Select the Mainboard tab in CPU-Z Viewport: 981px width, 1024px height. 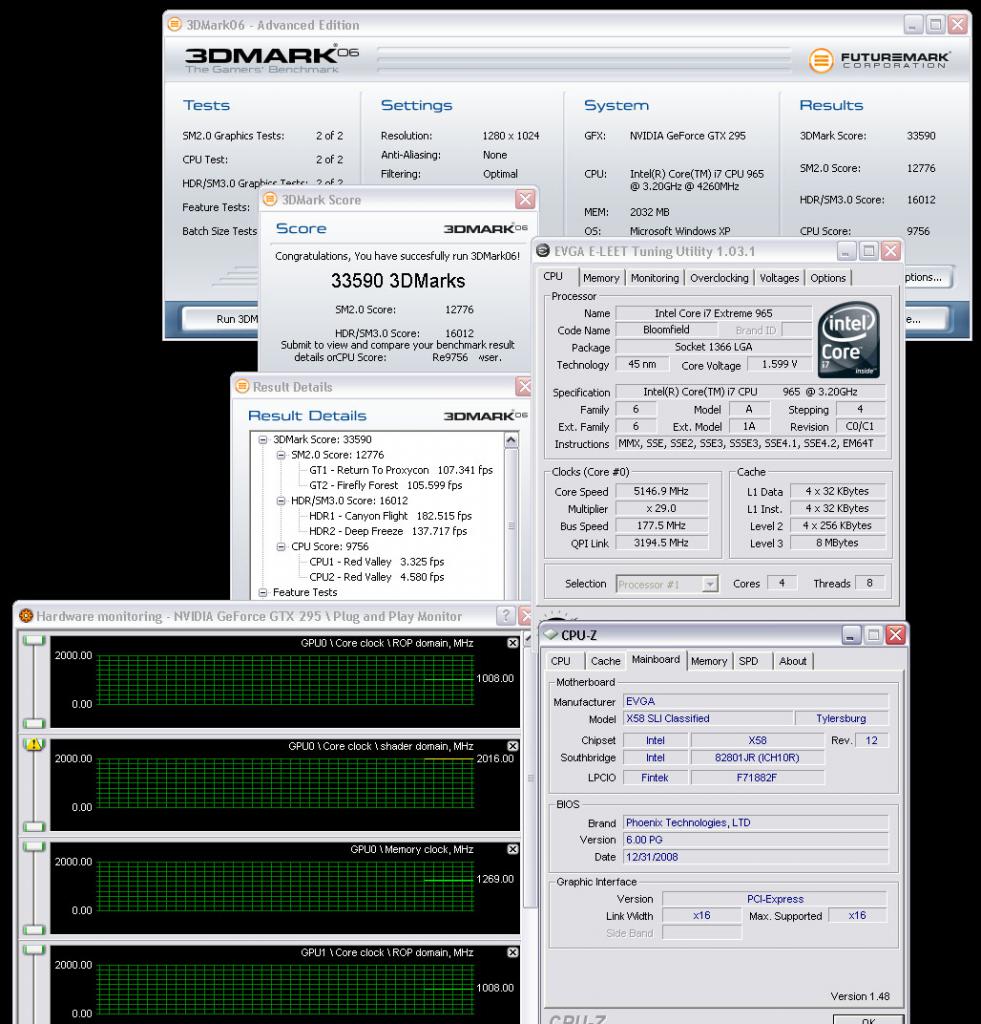tap(656, 660)
